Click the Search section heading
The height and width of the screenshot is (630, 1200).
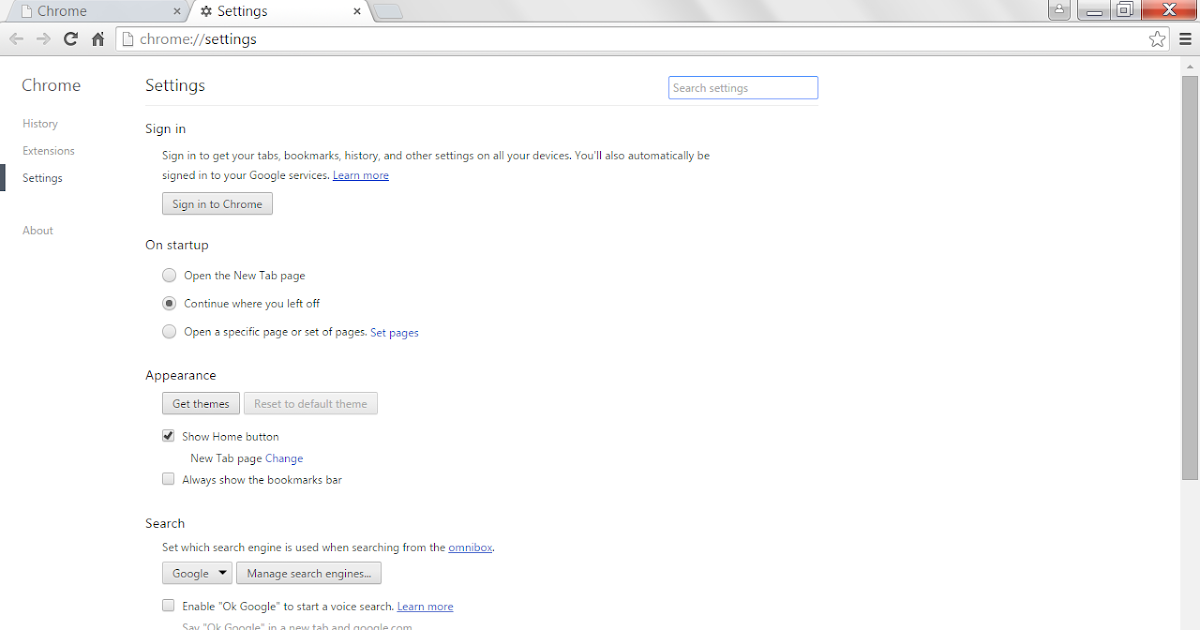165,523
